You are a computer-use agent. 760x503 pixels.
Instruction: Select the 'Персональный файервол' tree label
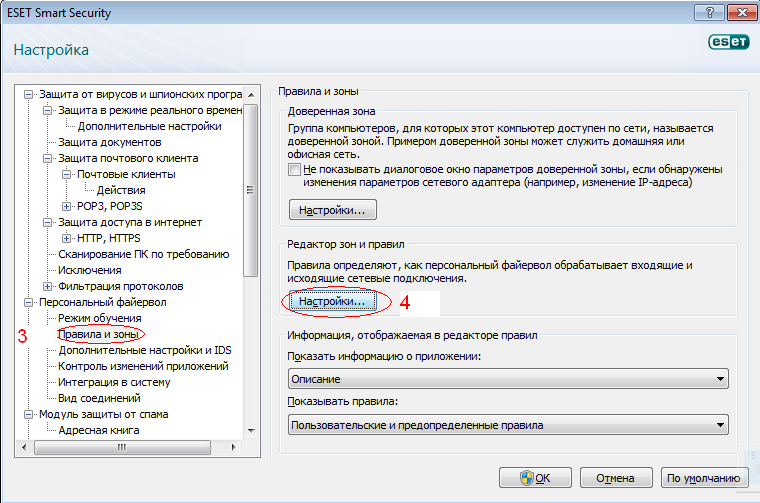103,302
